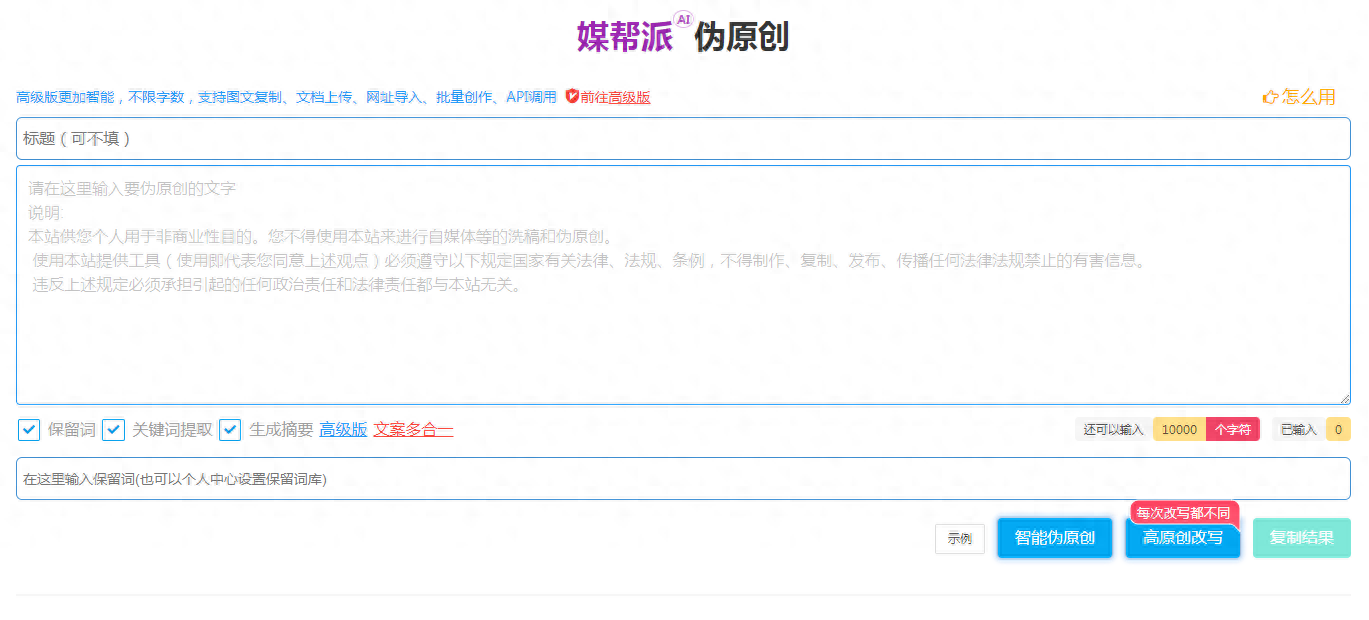Viewport: 1369px width, 620px height.
Task: Click the 个字符 red badge
Action: click(1233, 430)
